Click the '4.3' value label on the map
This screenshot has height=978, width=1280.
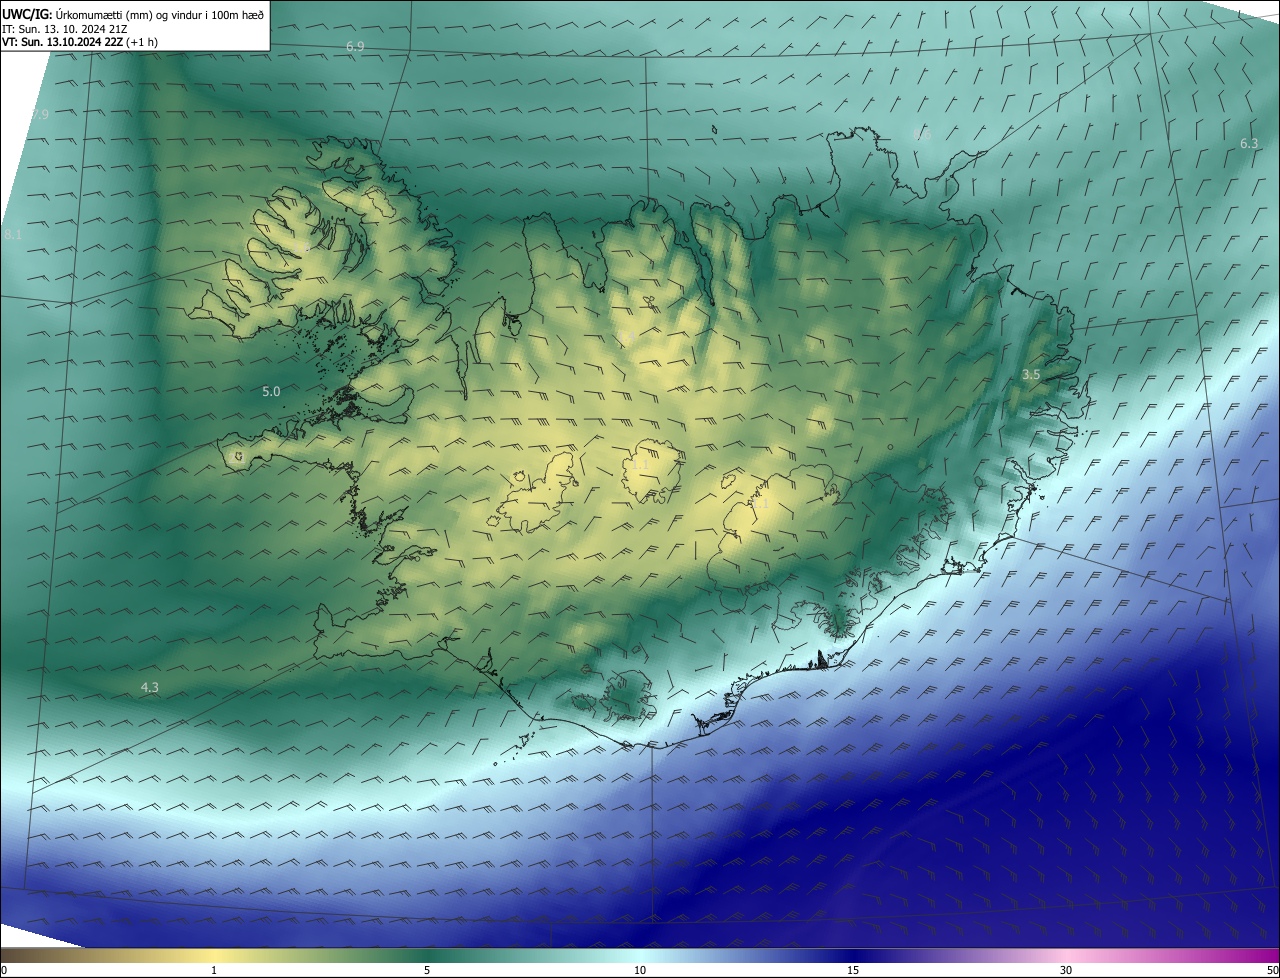point(149,687)
